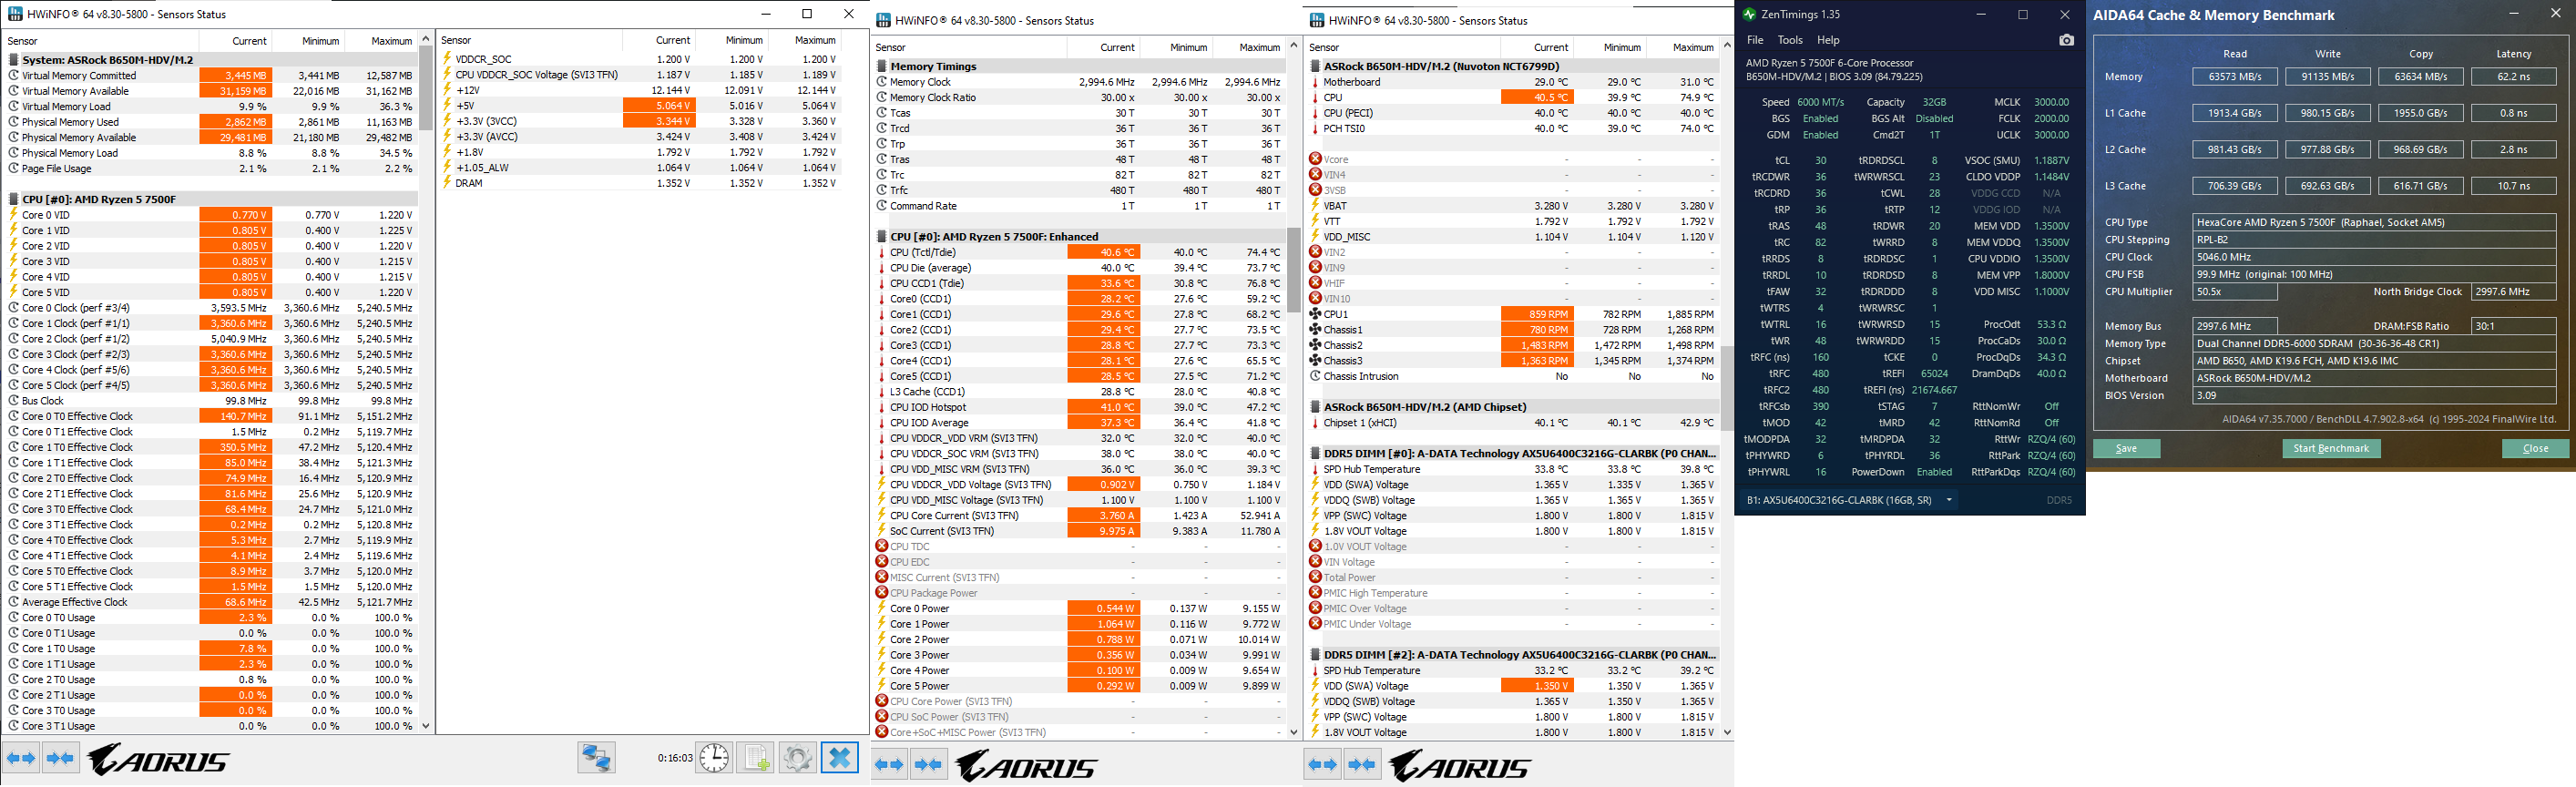Screen dimensions: 2576x787
Task: Select the 'DDR5 DIMM [#0]' sensor group header
Action: tap(1513, 454)
